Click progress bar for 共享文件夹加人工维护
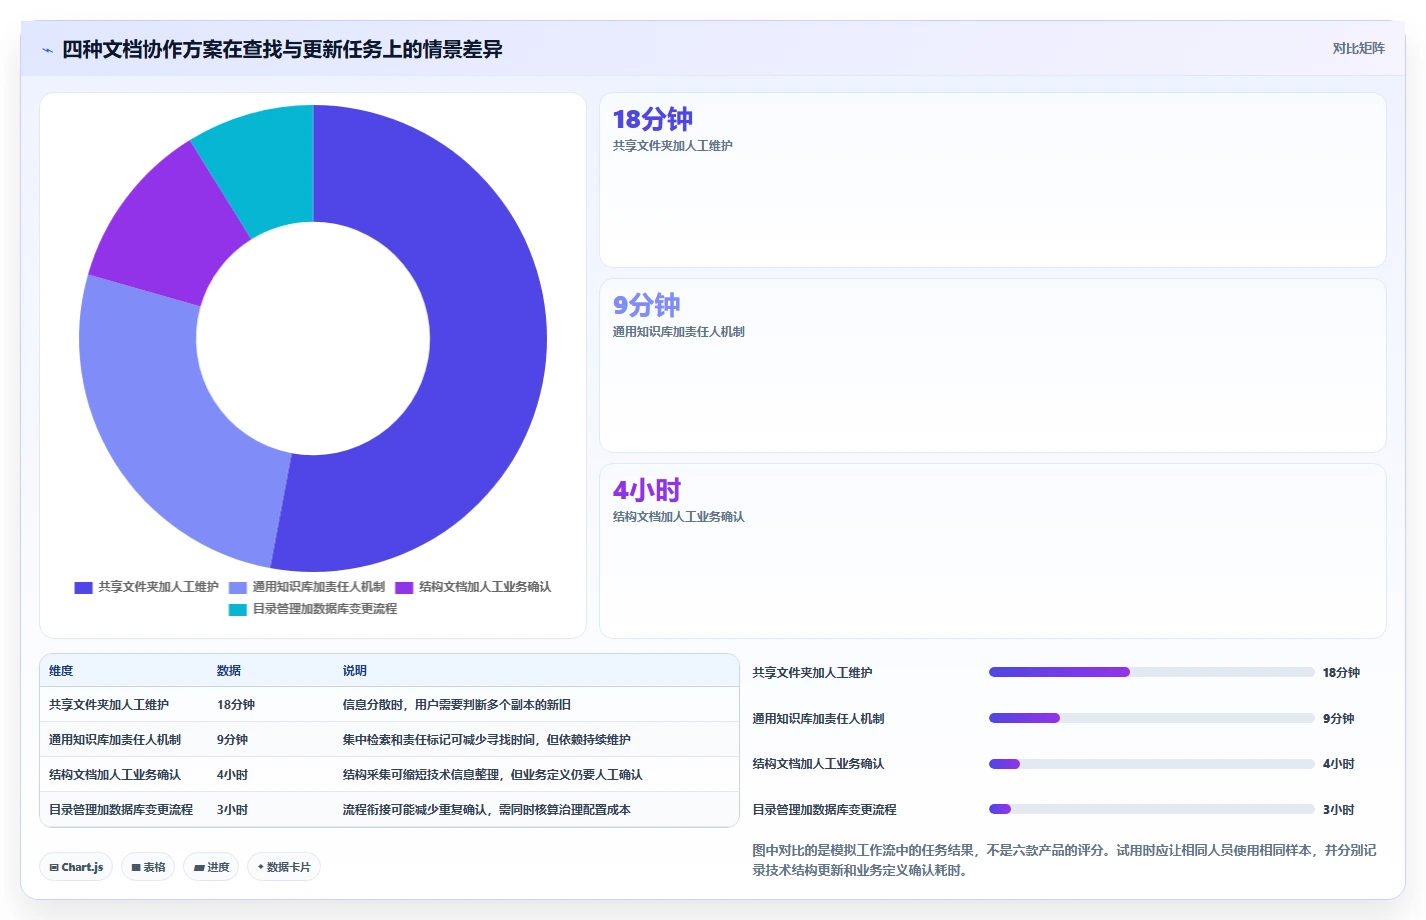 [1151, 672]
